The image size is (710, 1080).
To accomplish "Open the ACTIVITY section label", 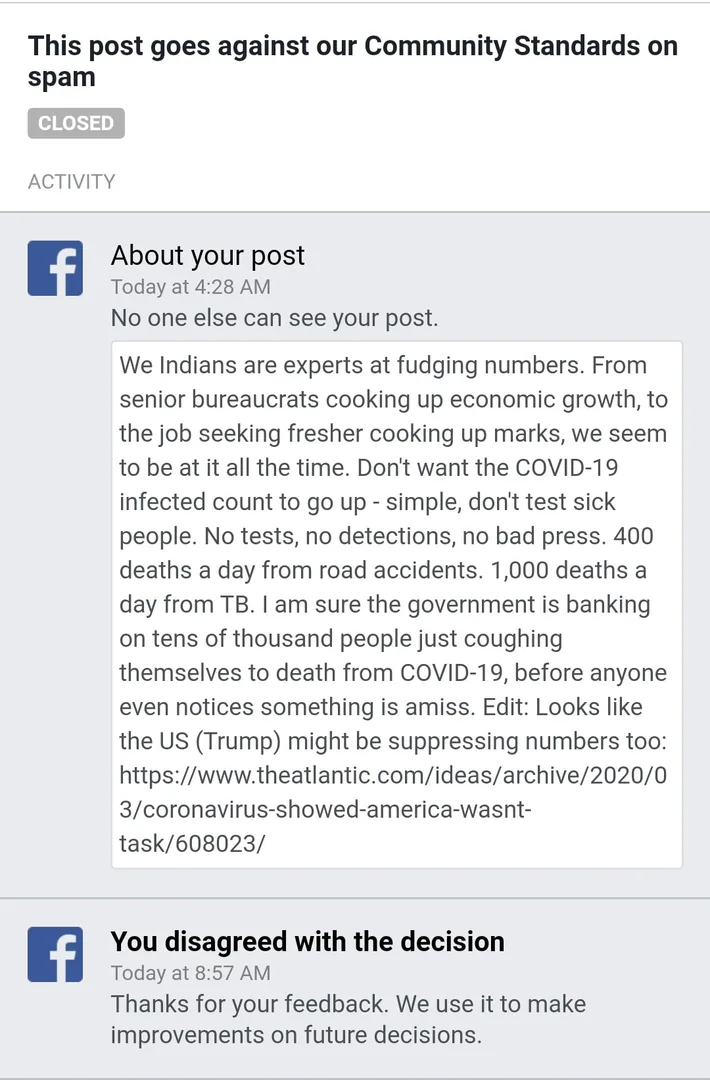I will 72,182.
